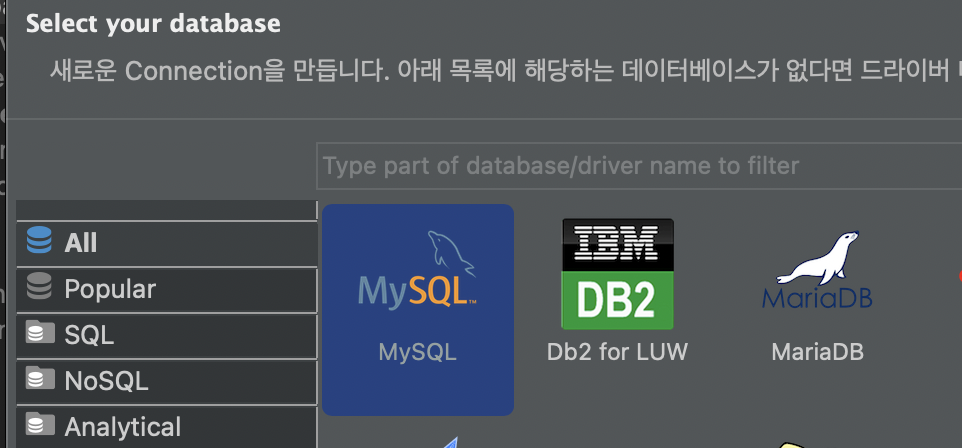Click the 'MariaDB' caption under the logo
Viewport: 962px width, 448px height.
click(817, 352)
